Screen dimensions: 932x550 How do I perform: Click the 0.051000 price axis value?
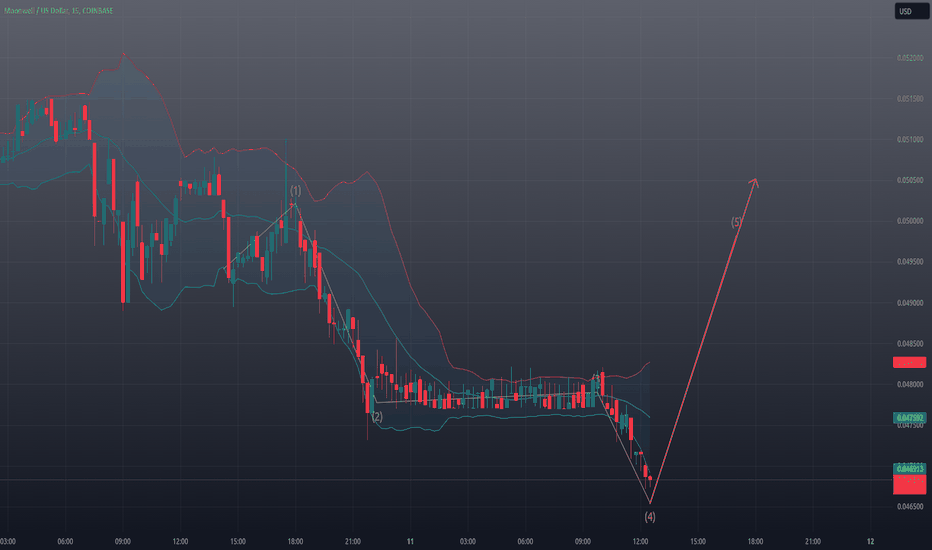(x=910, y=140)
